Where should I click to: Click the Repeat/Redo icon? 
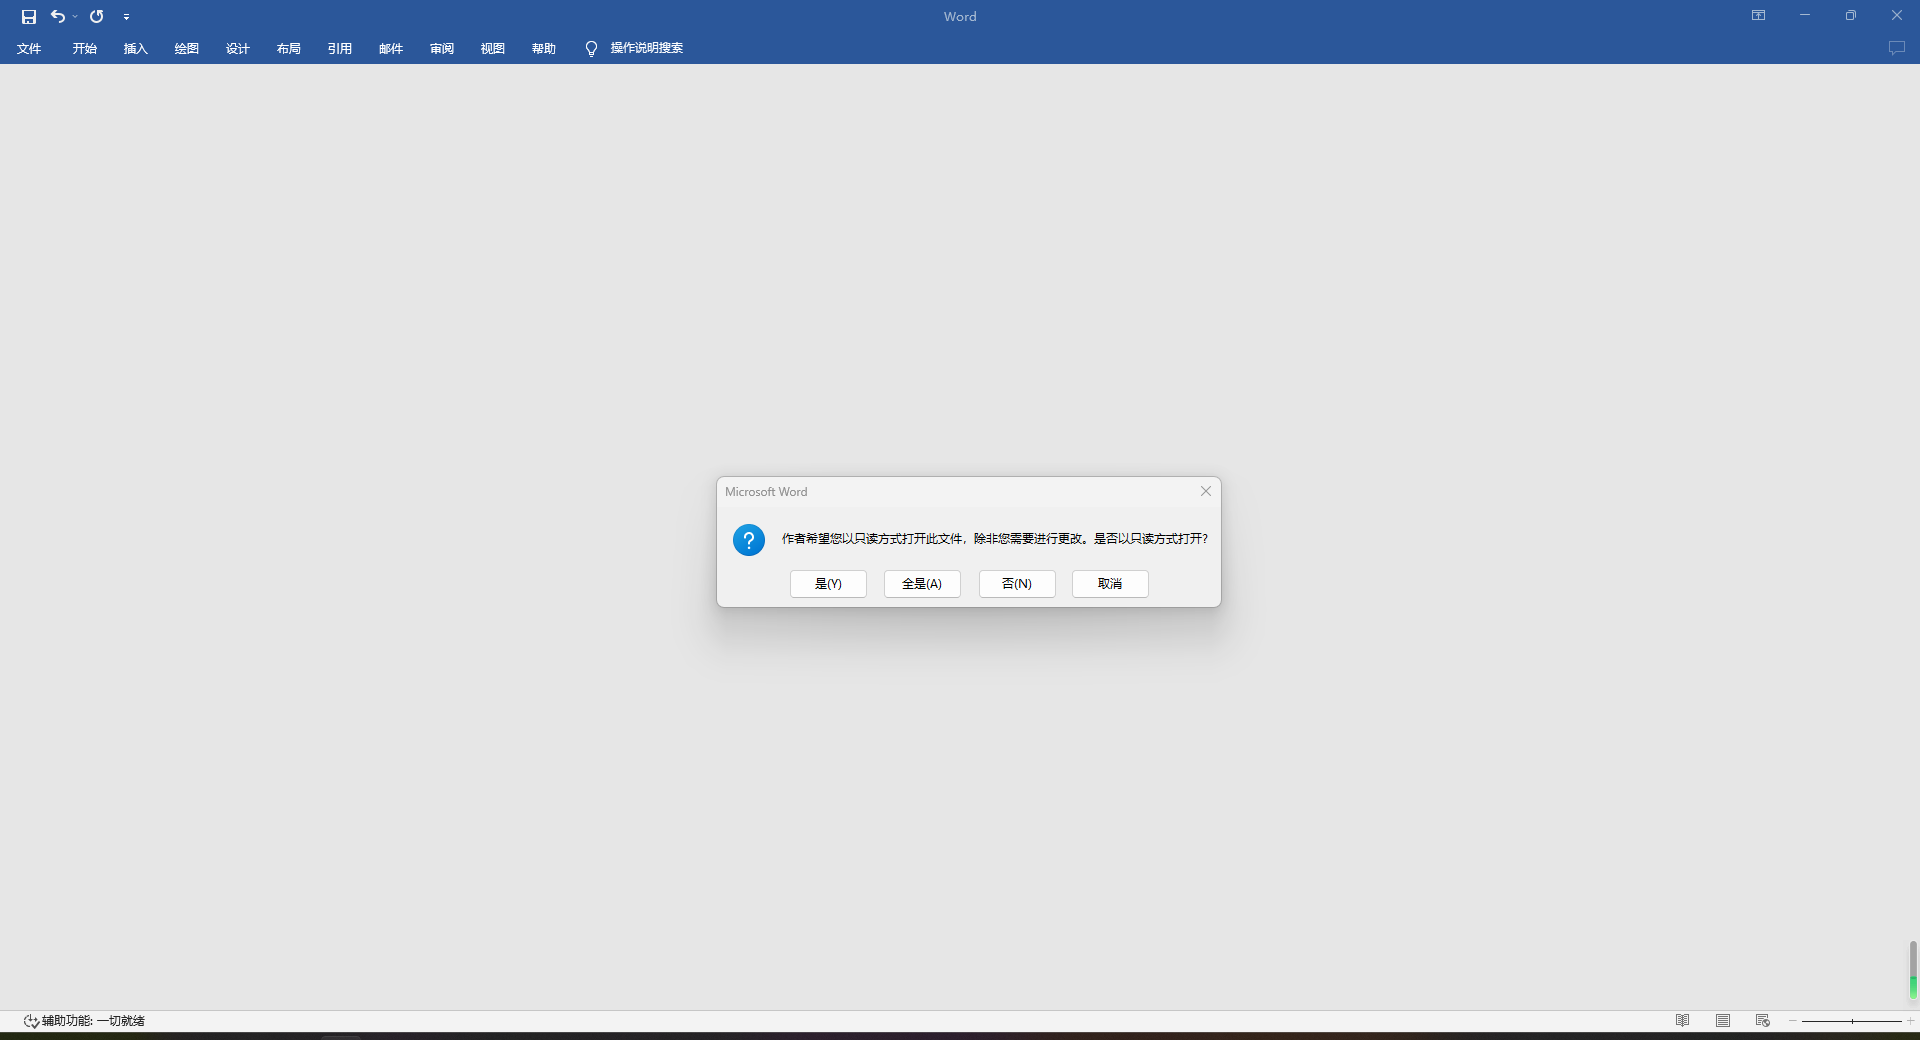click(x=97, y=16)
